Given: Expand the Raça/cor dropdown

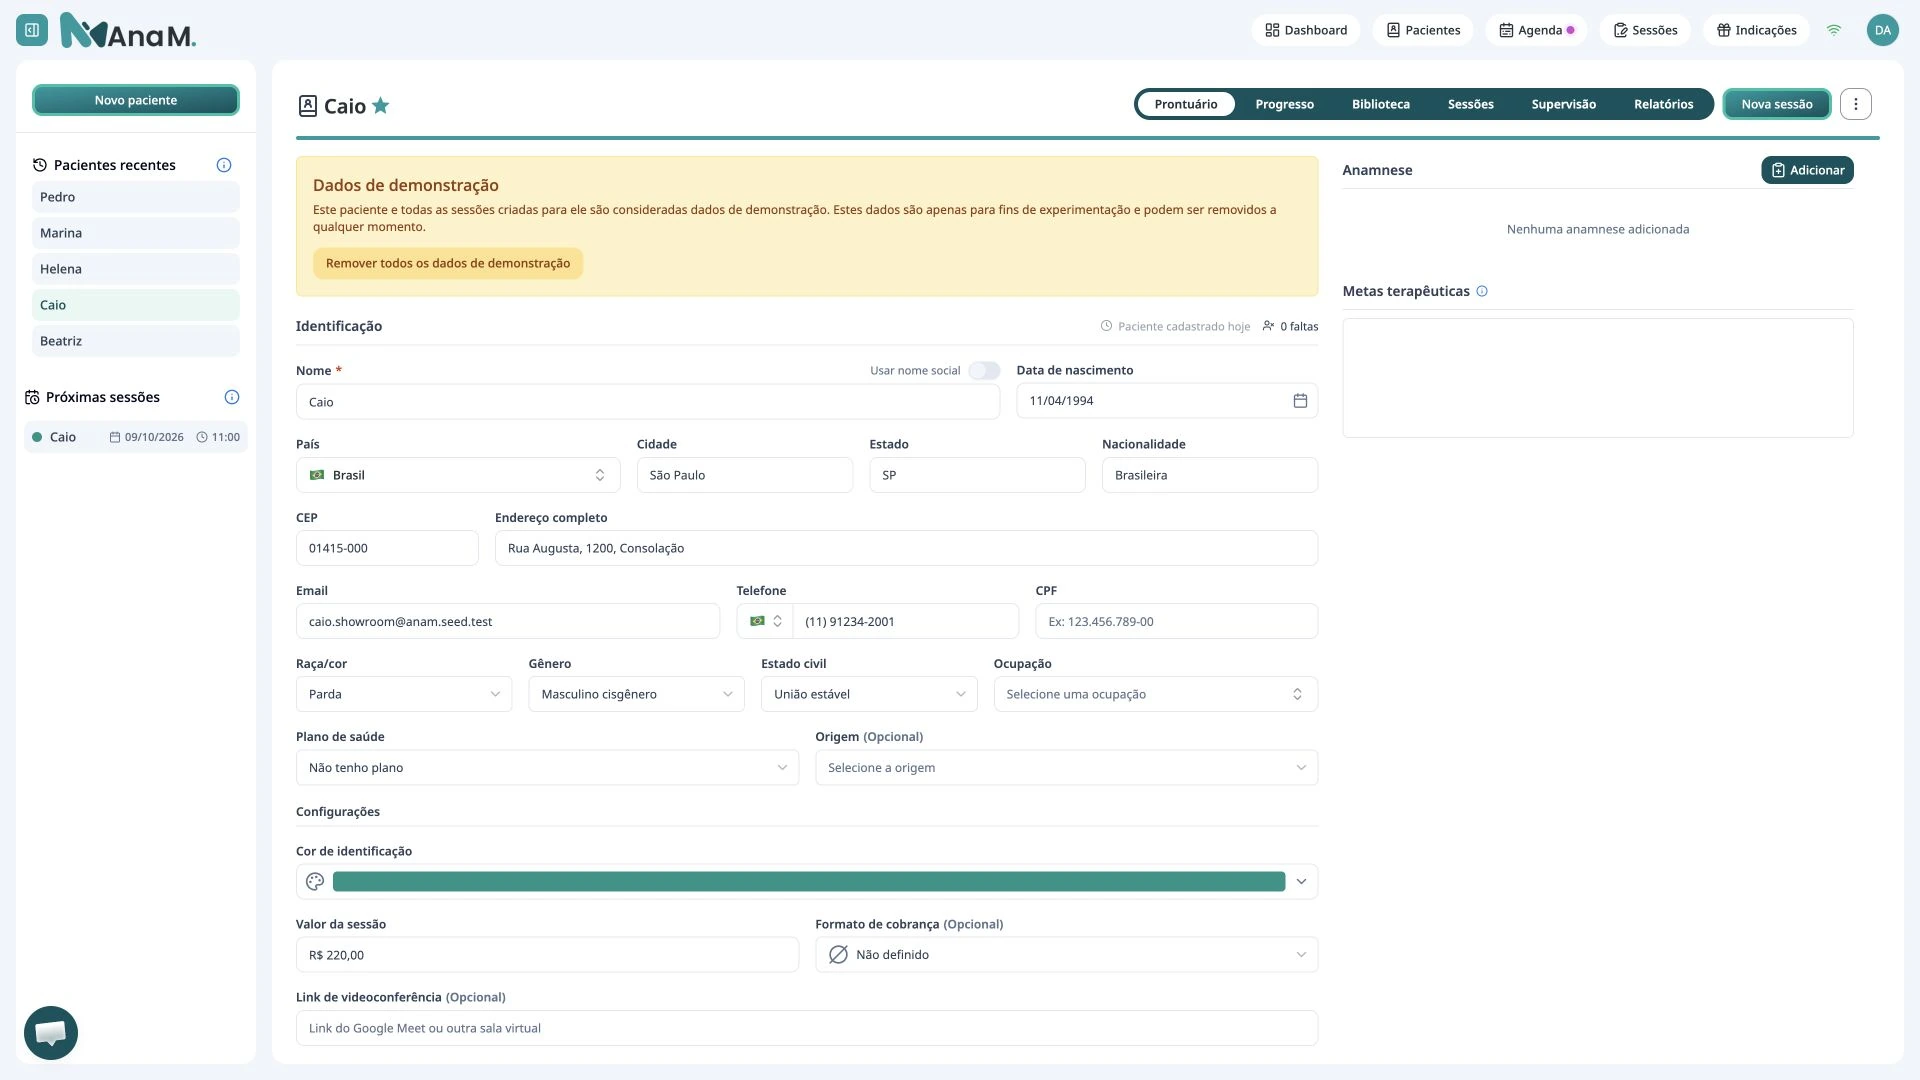Looking at the screenshot, I should tap(404, 694).
